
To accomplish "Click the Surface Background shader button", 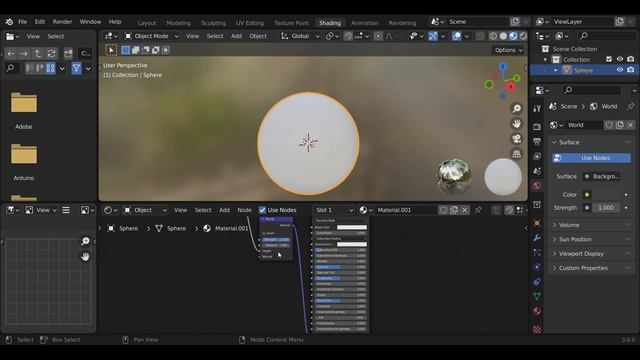I will coord(601,176).
